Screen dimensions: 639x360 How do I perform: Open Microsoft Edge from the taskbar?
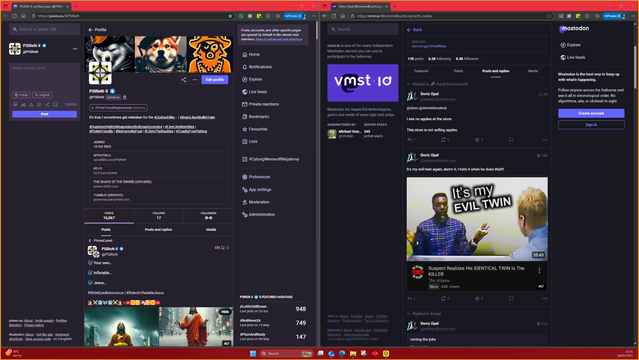[342, 353]
